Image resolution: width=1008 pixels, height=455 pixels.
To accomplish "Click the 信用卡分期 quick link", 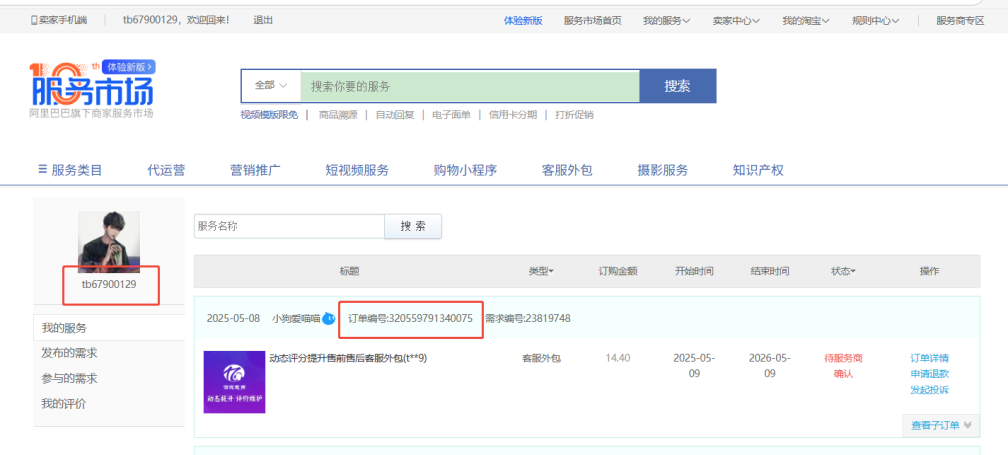I will (x=512, y=115).
